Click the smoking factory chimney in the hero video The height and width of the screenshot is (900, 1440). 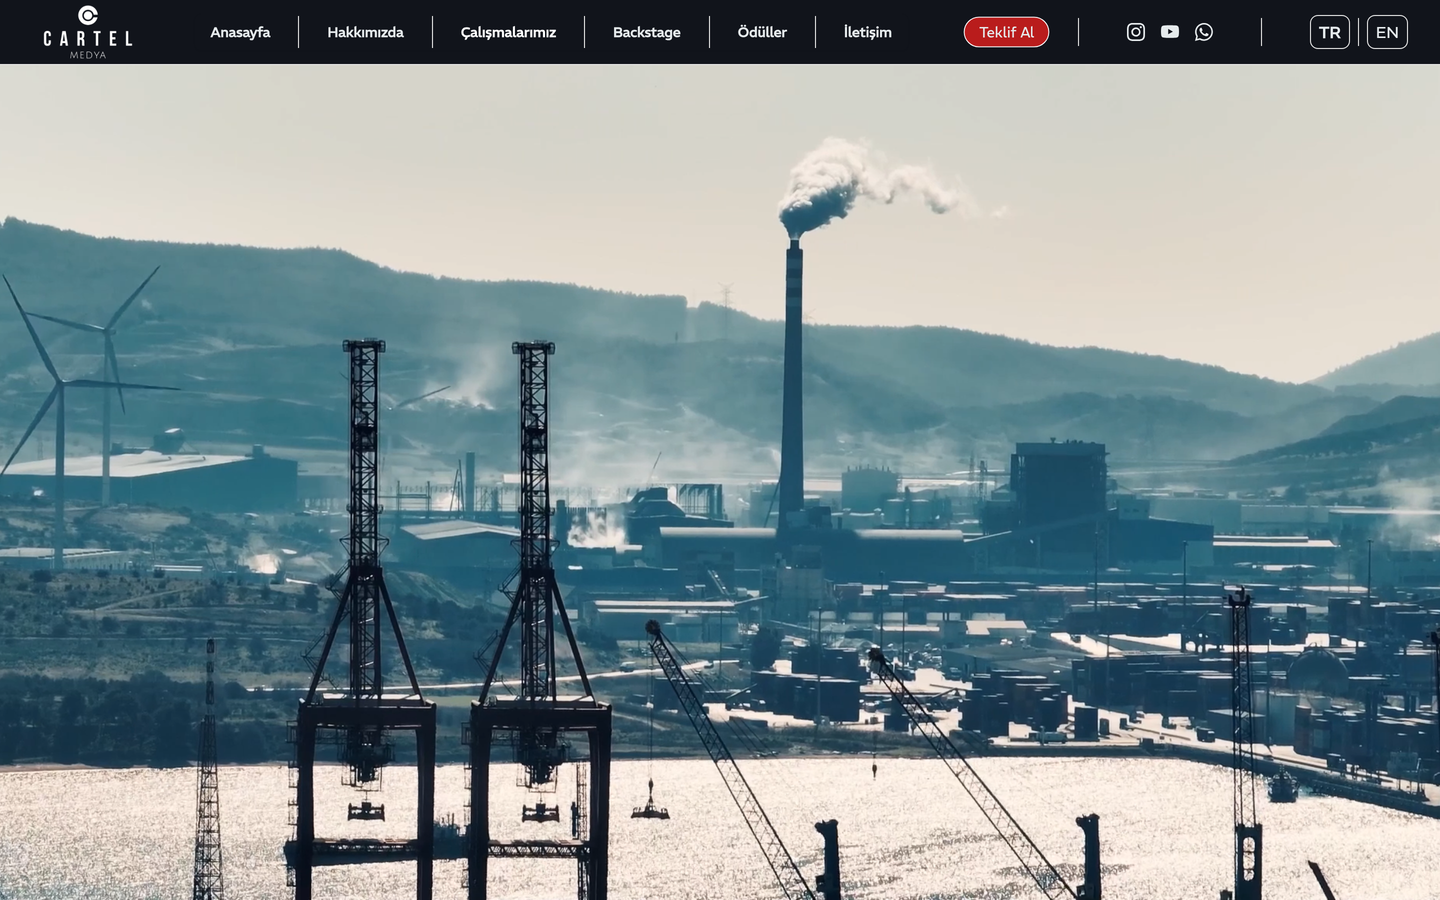792,380
